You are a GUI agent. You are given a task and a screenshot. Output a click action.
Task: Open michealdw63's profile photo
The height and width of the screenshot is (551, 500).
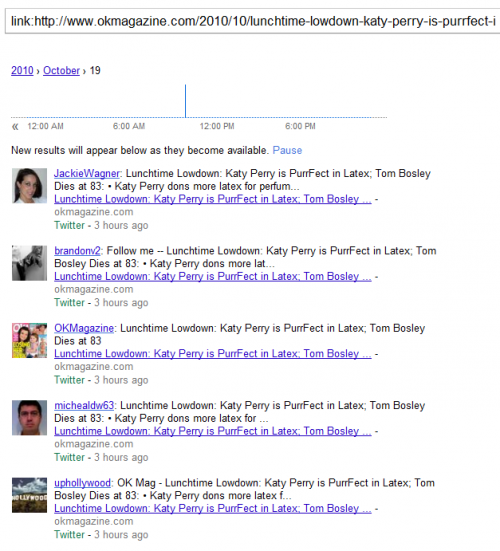point(30,417)
